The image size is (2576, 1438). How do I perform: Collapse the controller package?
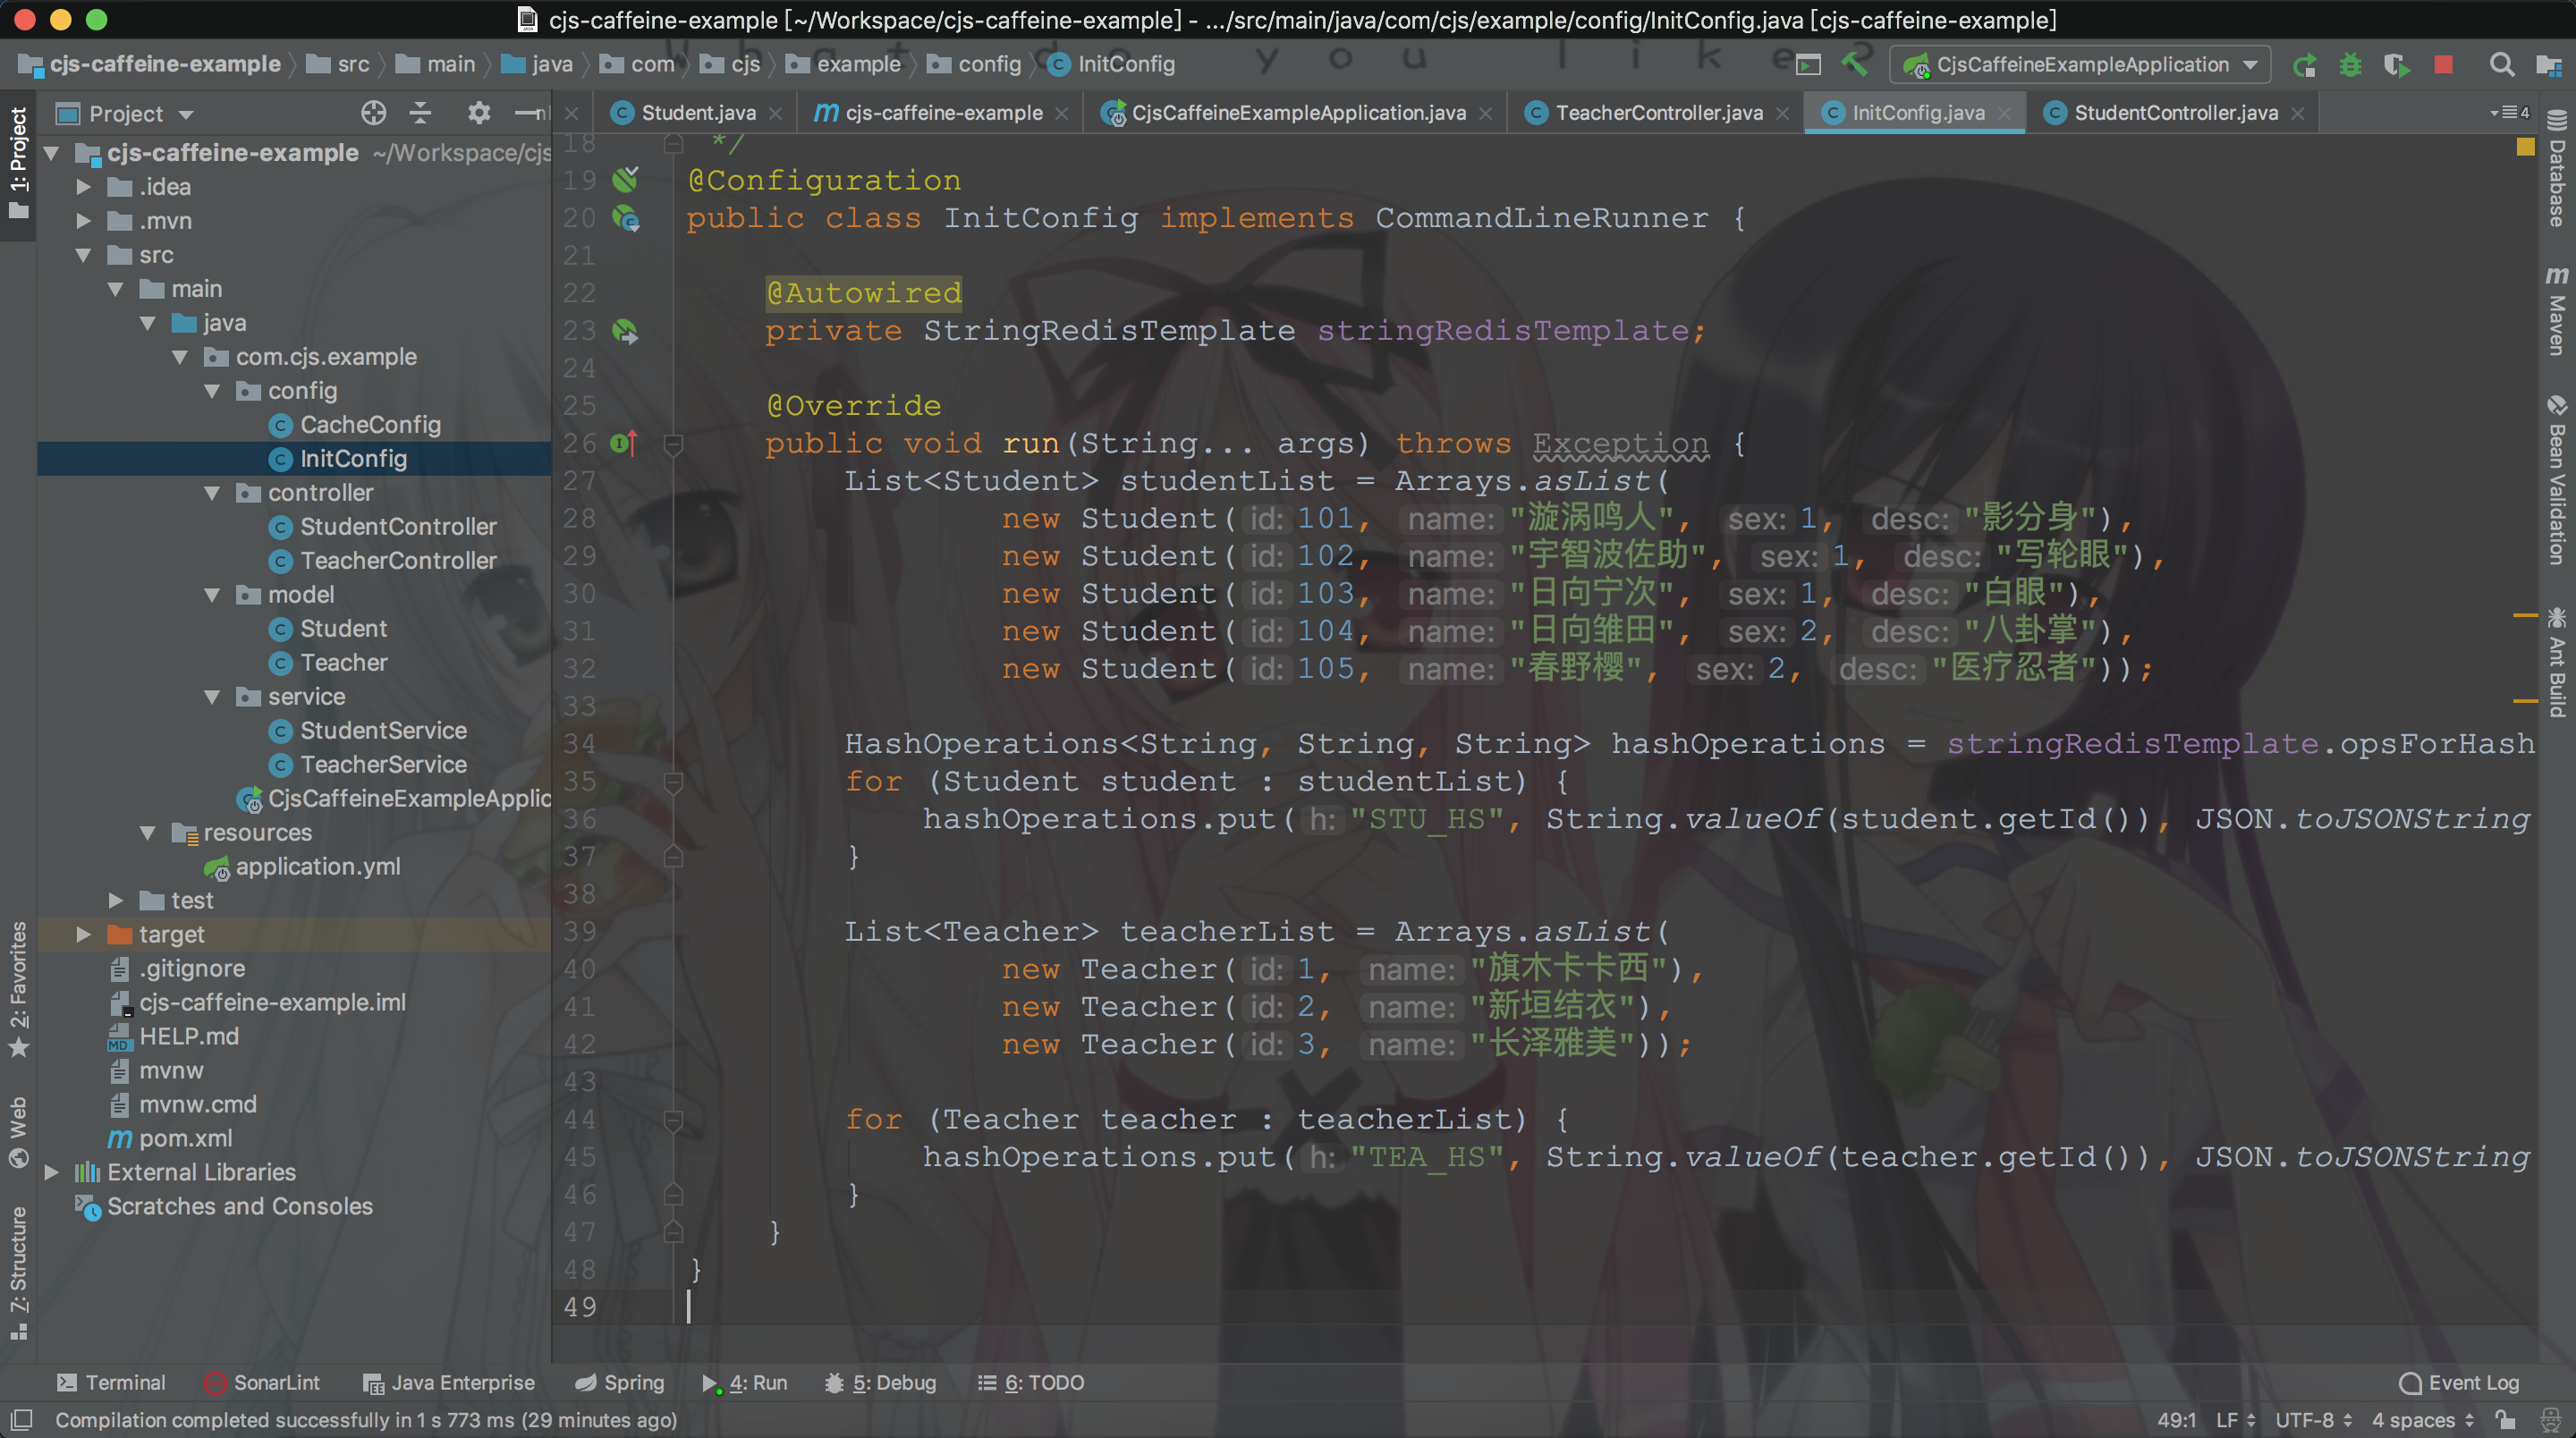click(212, 493)
